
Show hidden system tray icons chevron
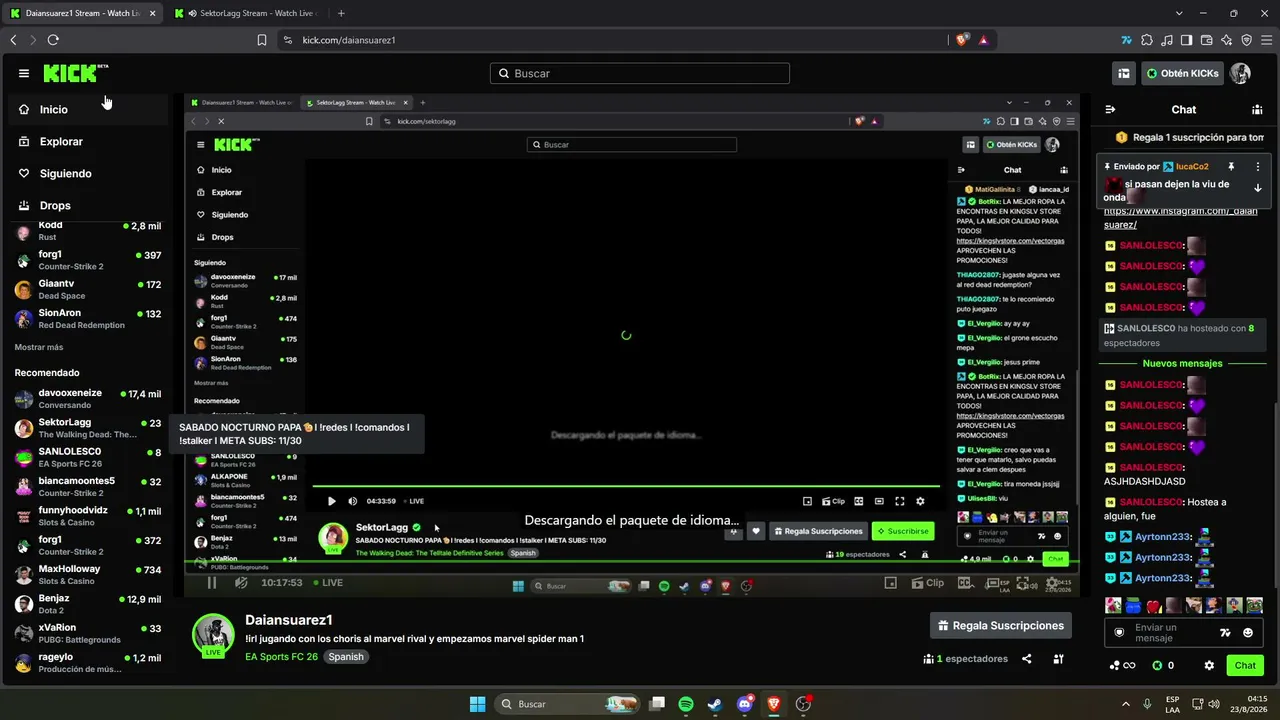click(1126, 704)
